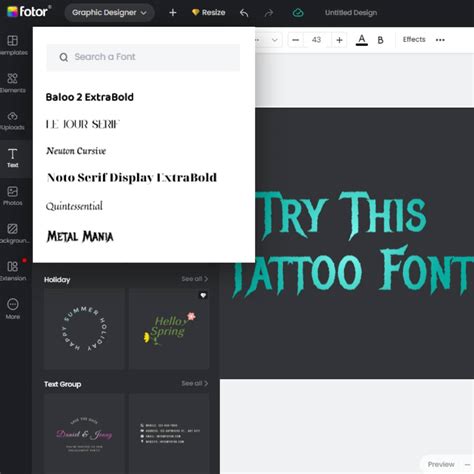Open the More sidebar menu
The width and height of the screenshot is (474, 474).
coord(13,309)
